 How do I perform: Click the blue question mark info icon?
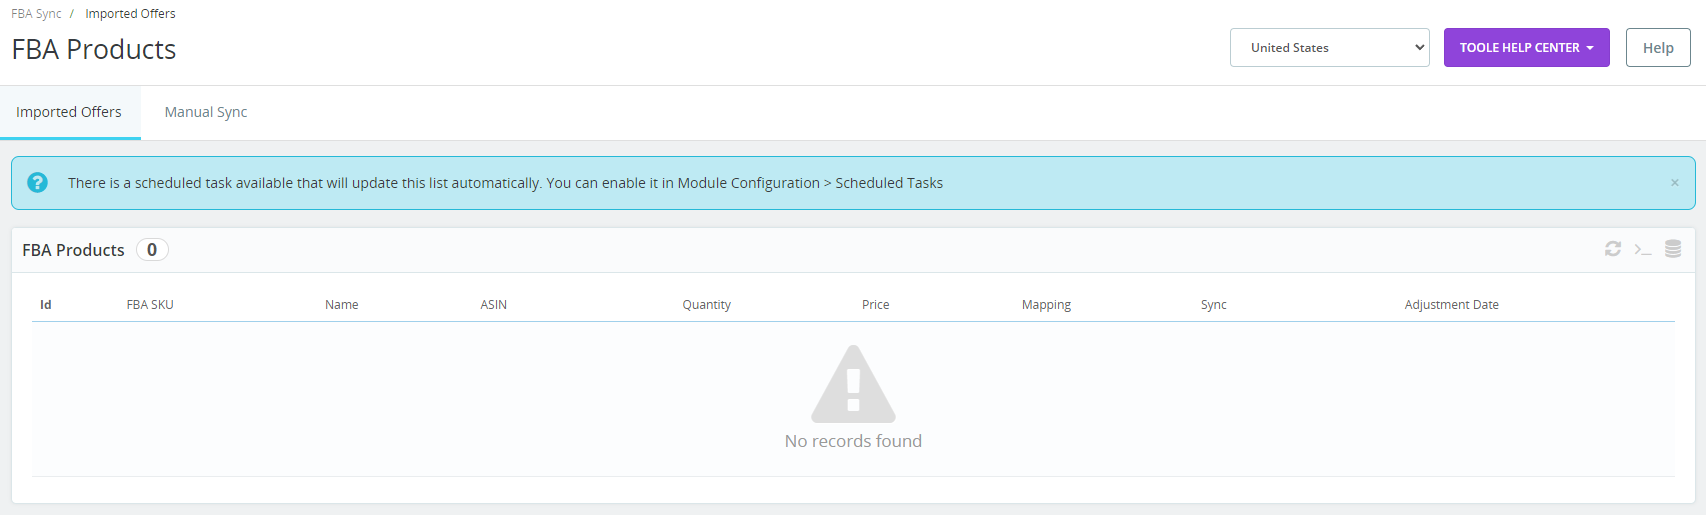coord(38,183)
